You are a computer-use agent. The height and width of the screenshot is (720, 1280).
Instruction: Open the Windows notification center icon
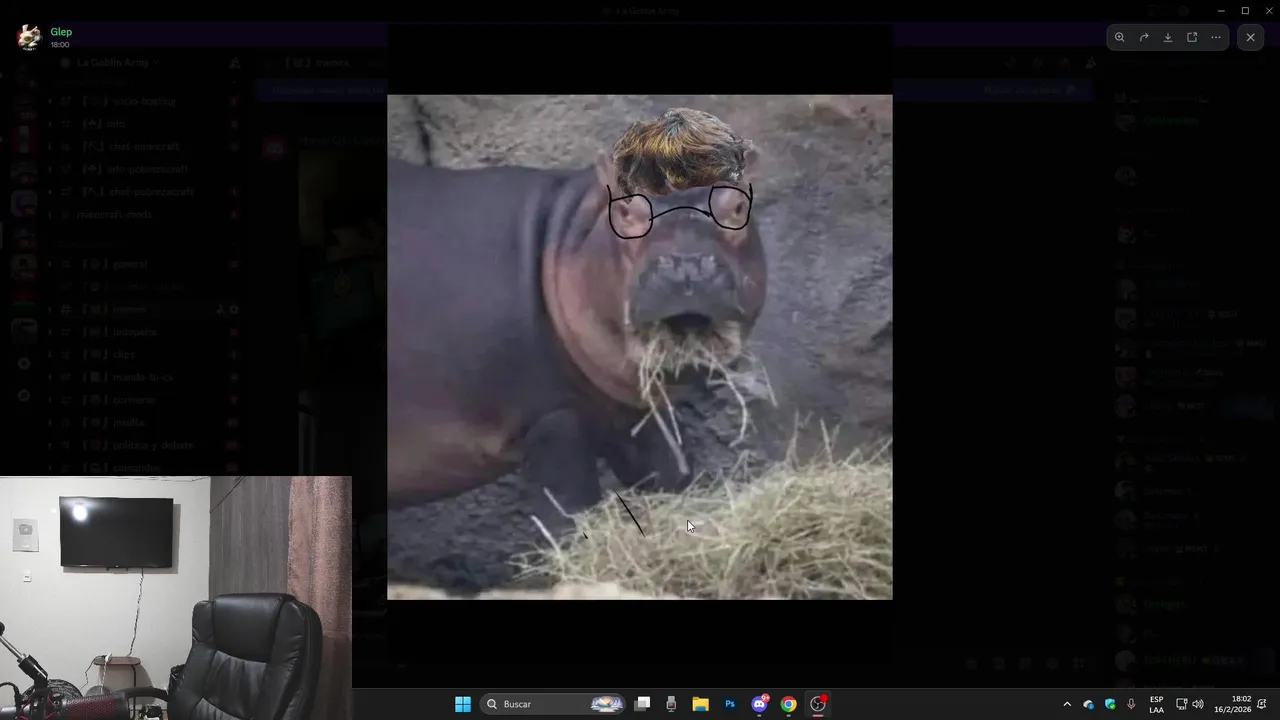(x=1262, y=704)
